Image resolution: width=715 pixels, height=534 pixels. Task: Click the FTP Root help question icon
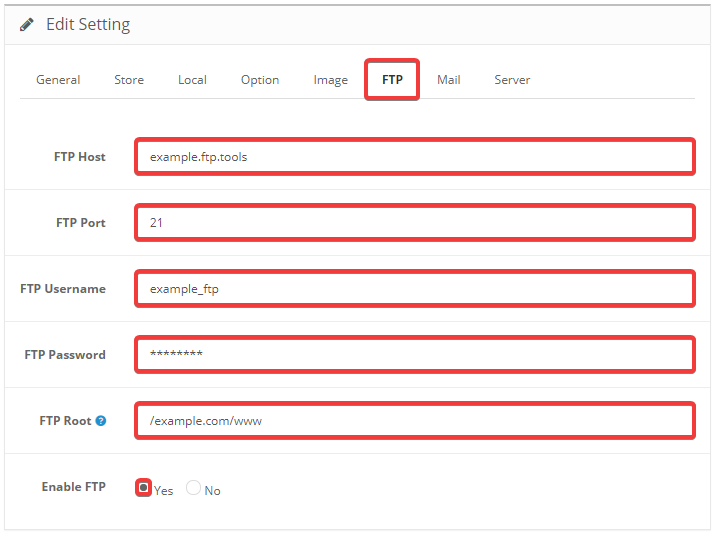tap(100, 421)
